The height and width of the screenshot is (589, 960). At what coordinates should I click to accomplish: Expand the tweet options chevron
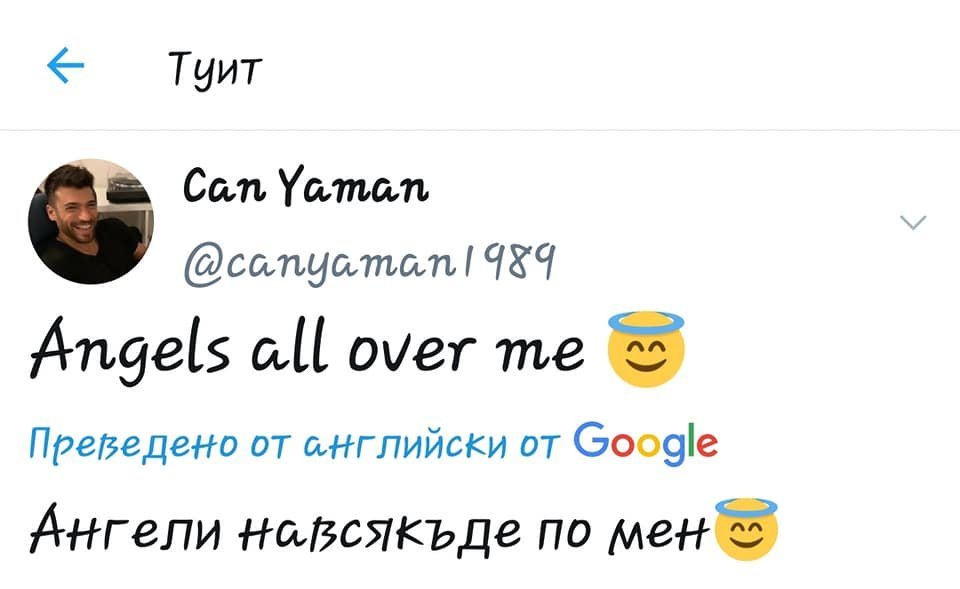point(913,222)
